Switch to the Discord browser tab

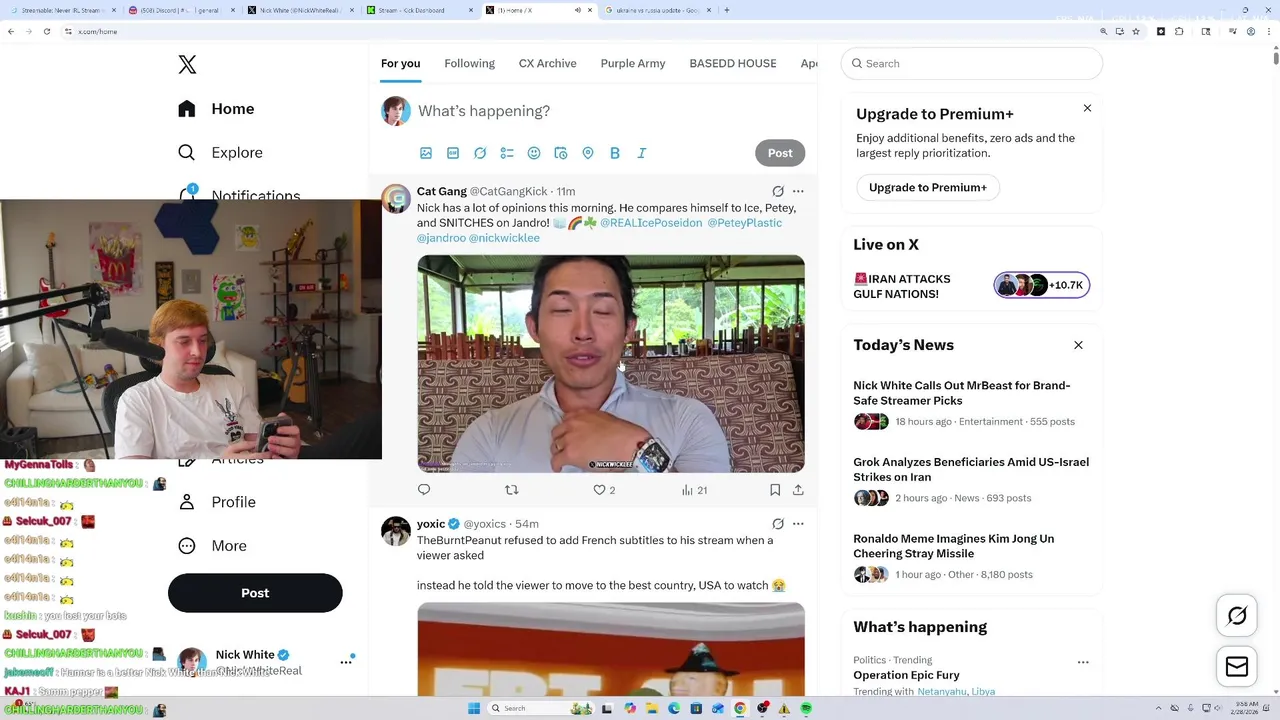click(180, 10)
